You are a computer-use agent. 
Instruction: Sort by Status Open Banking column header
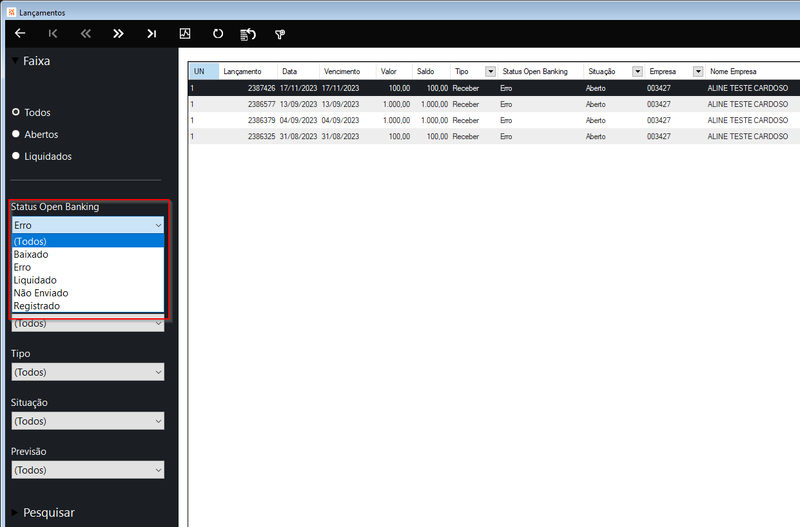[x=540, y=71]
